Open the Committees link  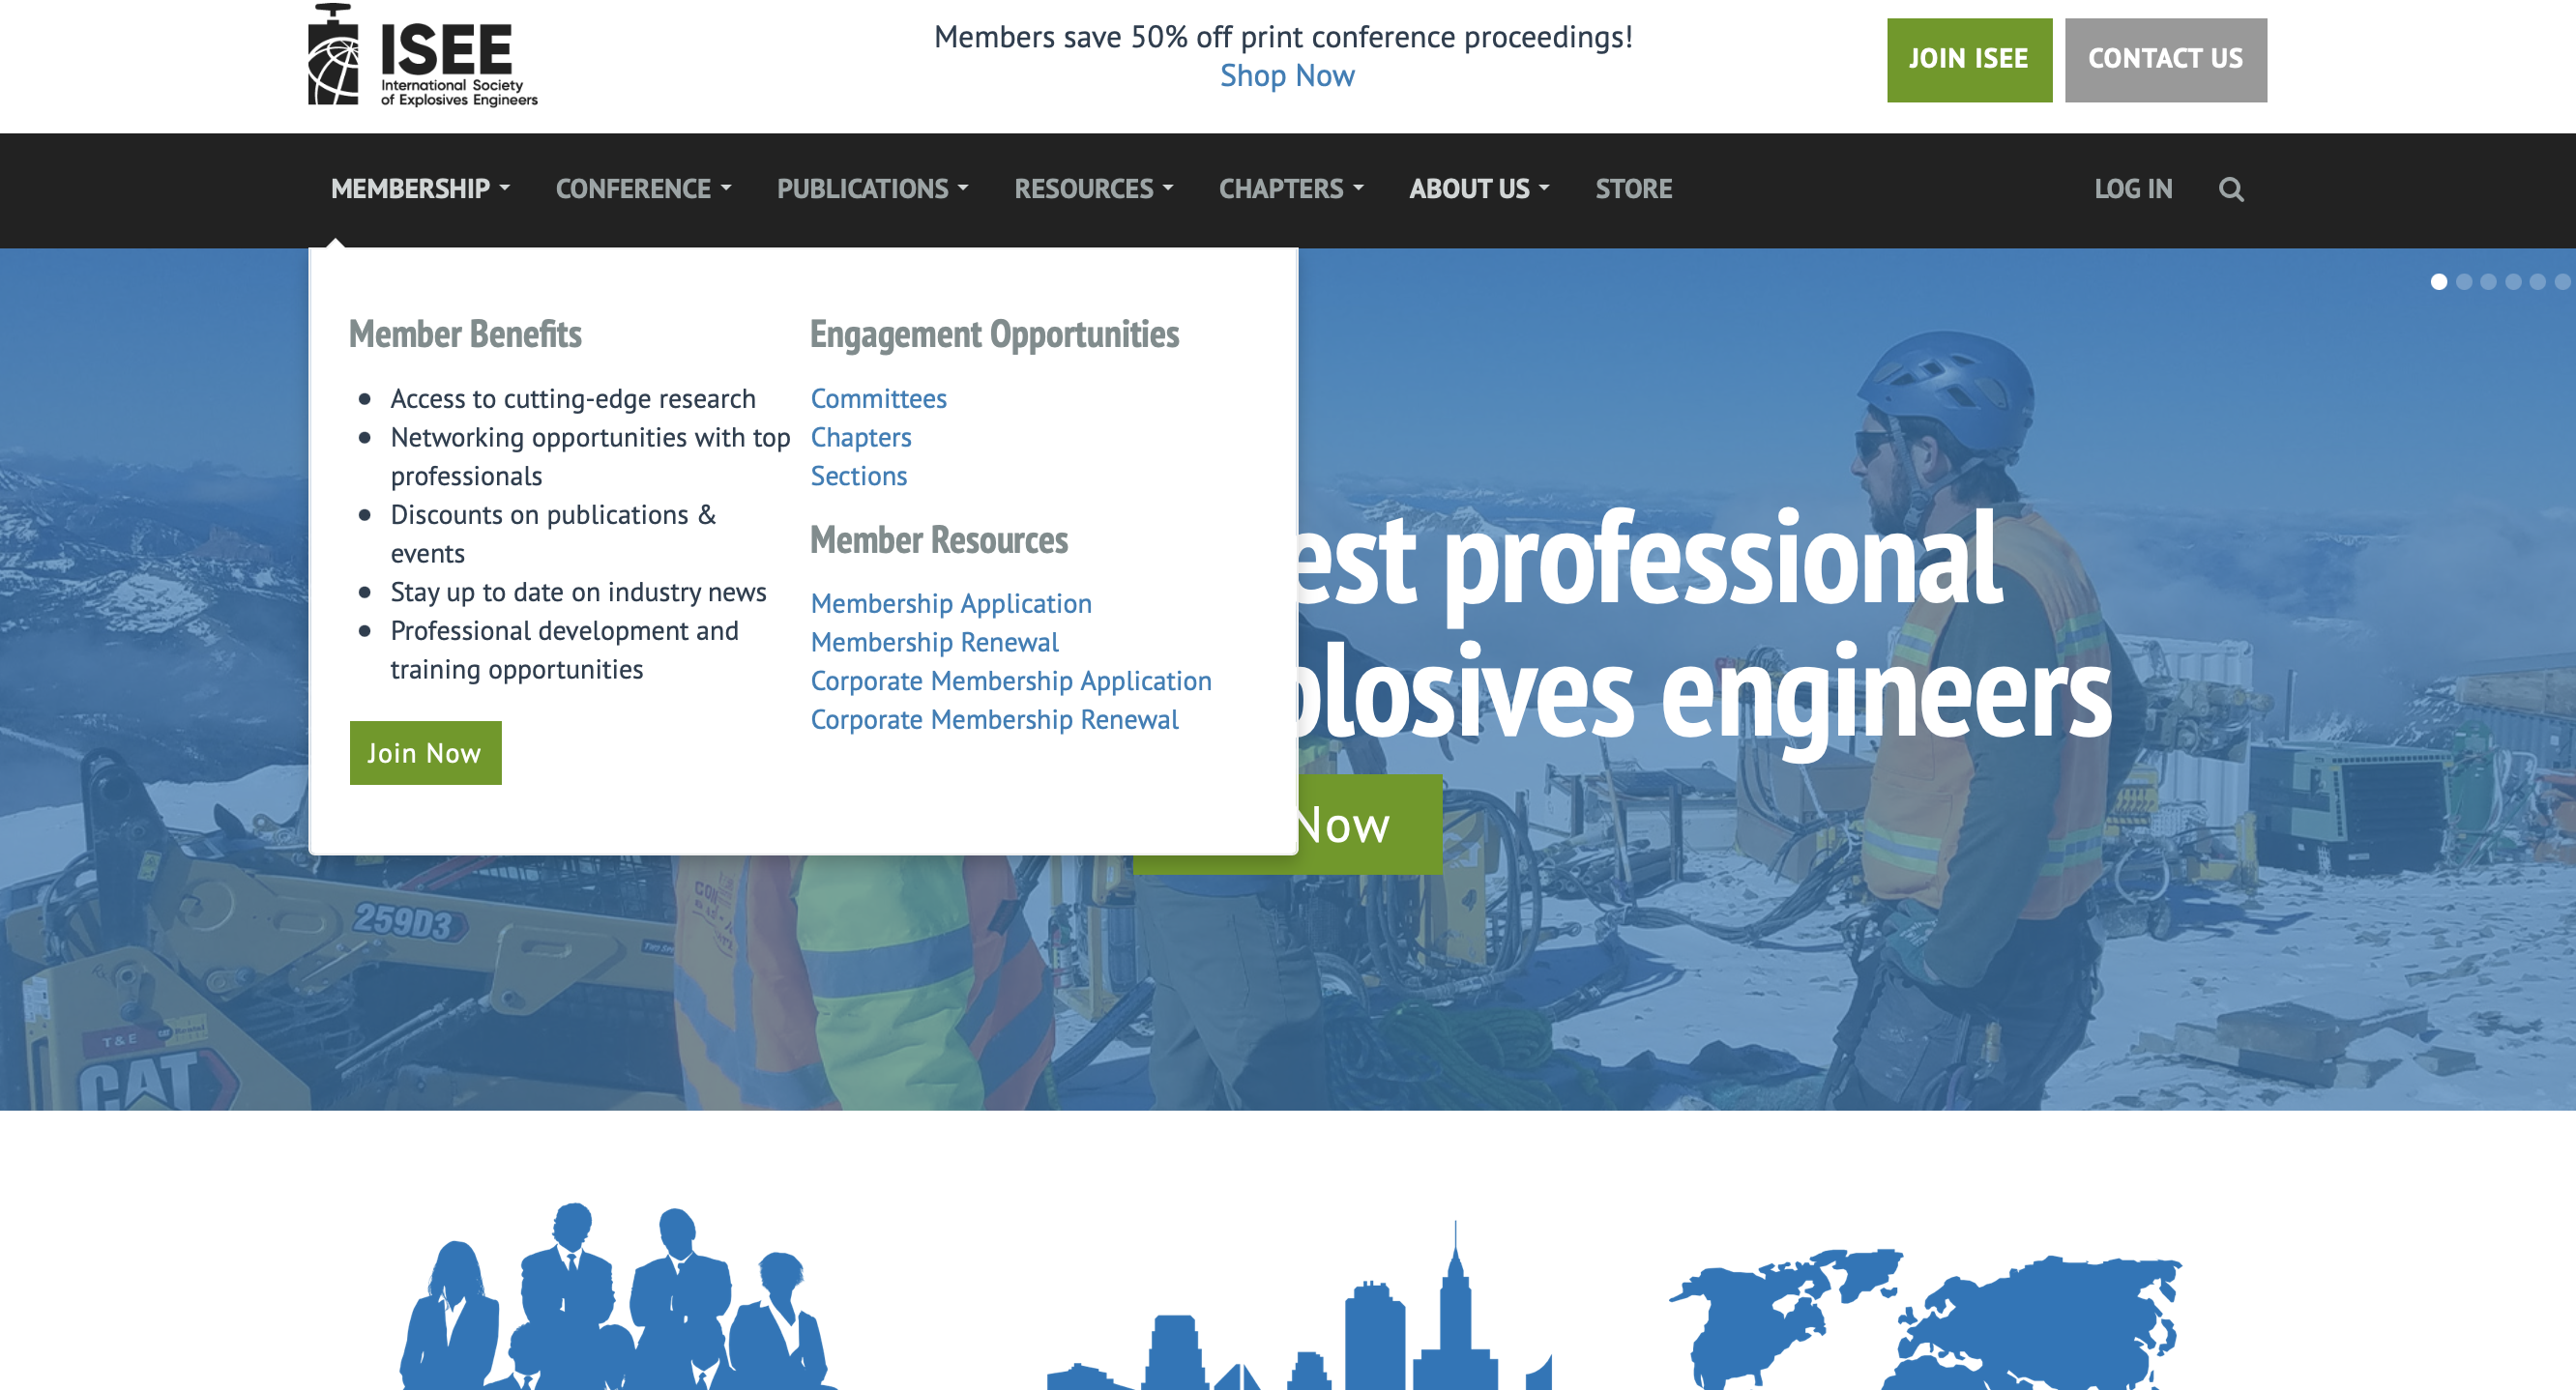click(x=878, y=399)
